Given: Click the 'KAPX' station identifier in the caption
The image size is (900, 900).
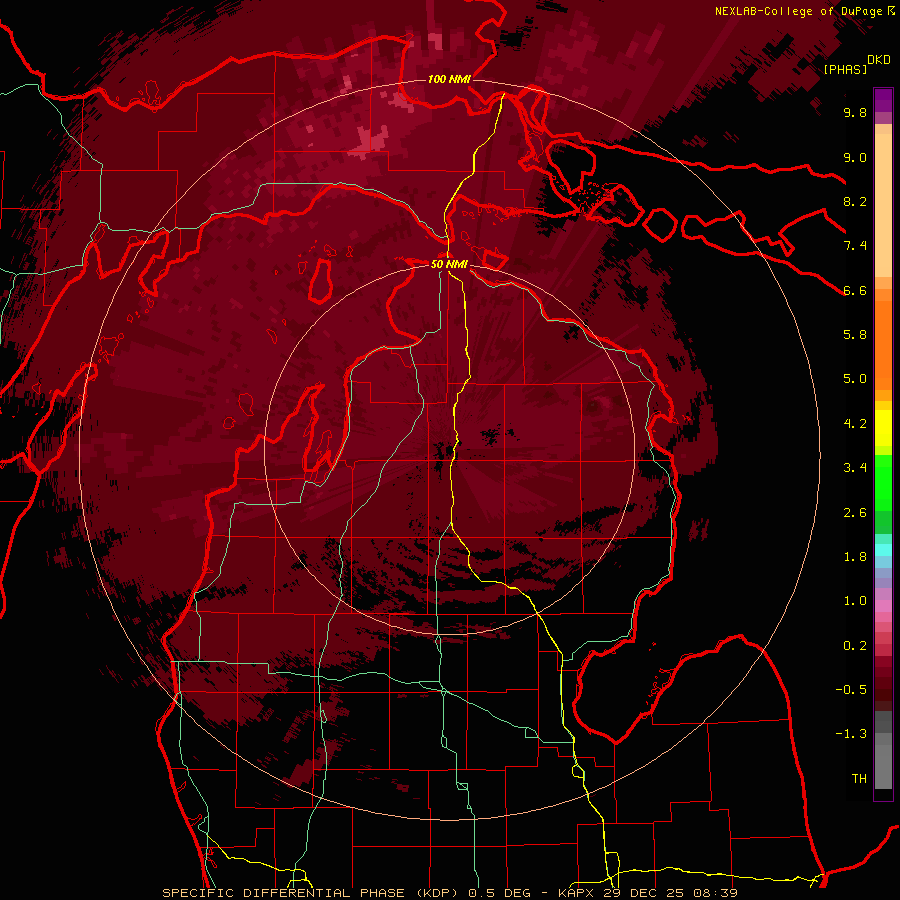Looking at the screenshot, I should pyautogui.click(x=576, y=893).
